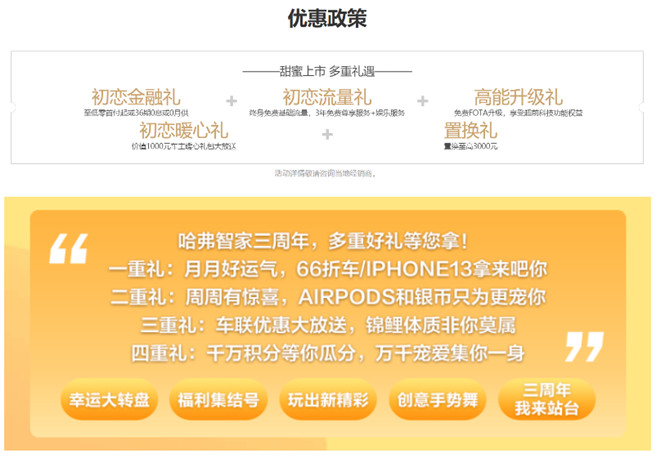Click the 置换至高3000元 text
Image resolution: width=660 pixels, height=457 pixels.
(471, 146)
